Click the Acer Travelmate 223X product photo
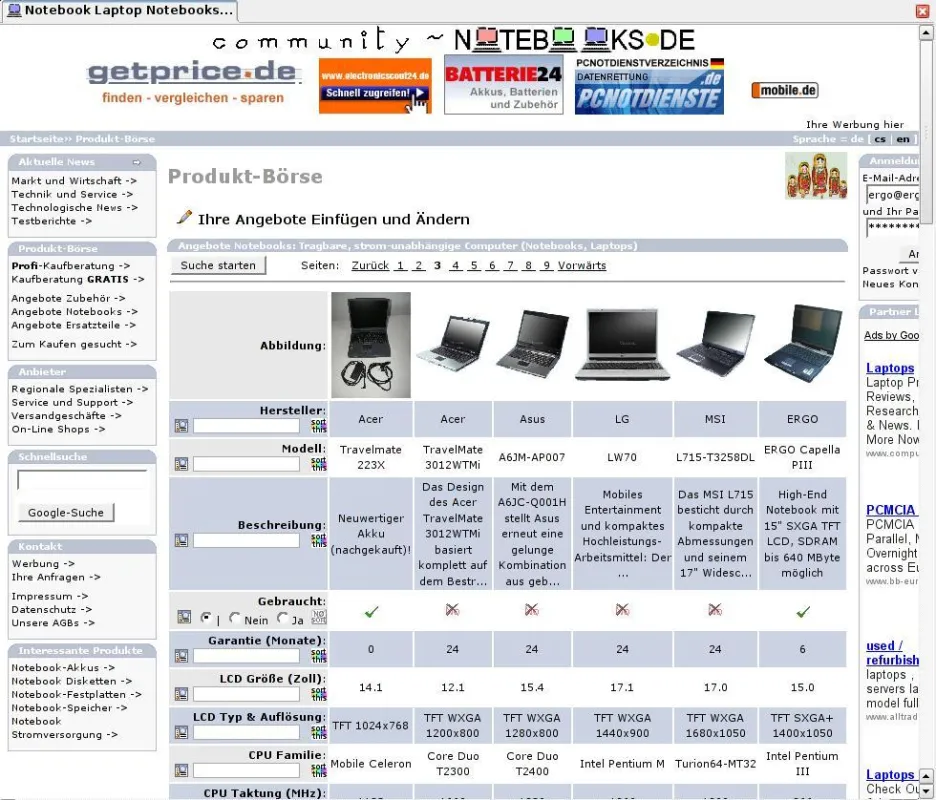The width and height of the screenshot is (936, 800). coord(371,345)
